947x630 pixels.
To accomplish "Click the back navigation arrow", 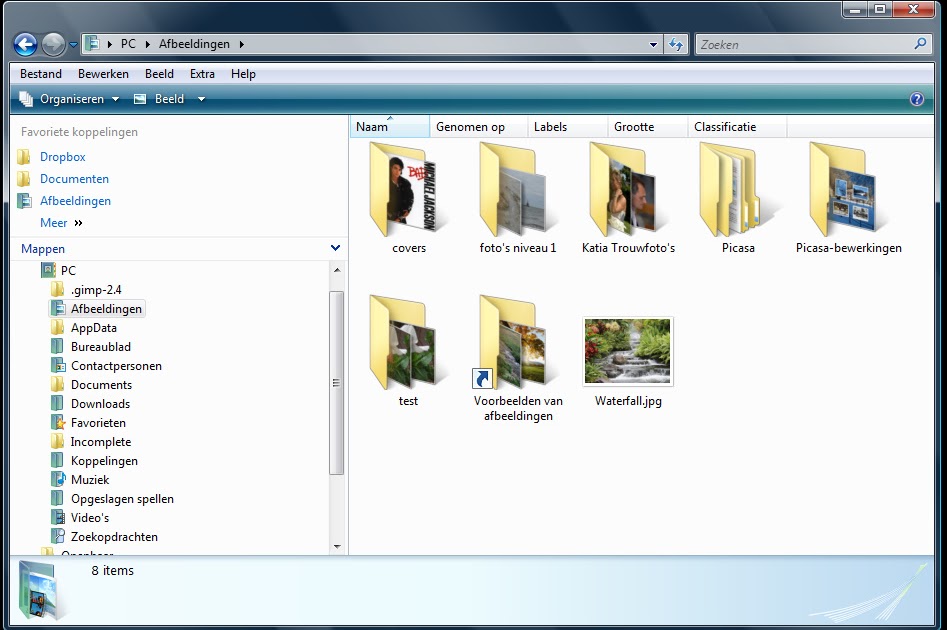I will pyautogui.click(x=24, y=44).
